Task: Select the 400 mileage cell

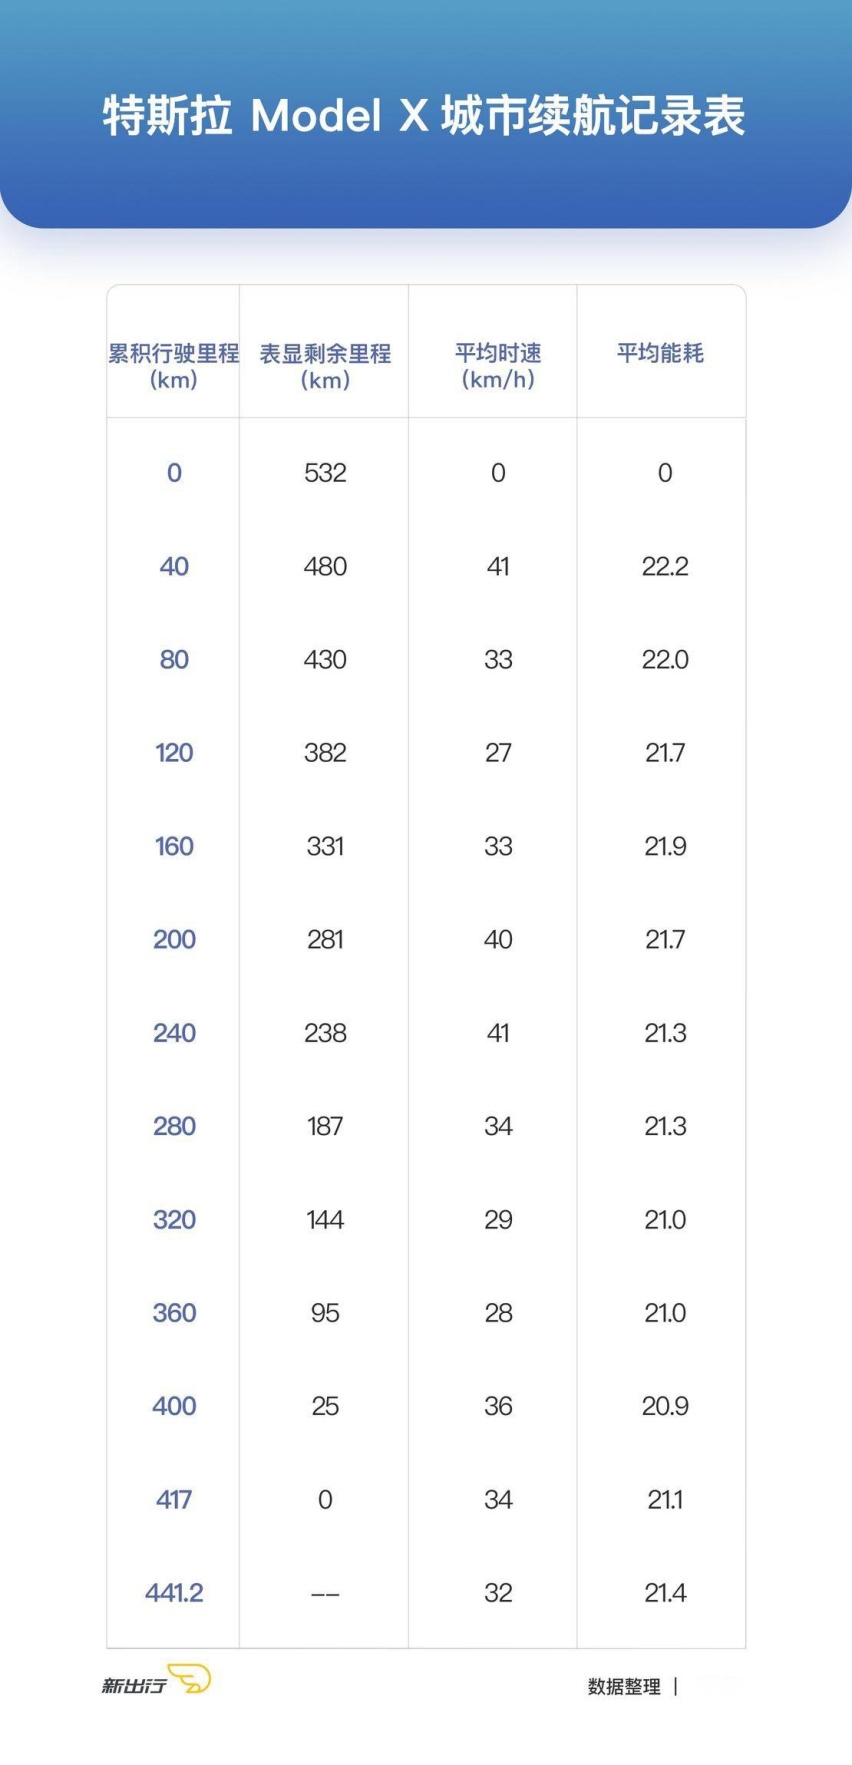Action: (174, 1406)
